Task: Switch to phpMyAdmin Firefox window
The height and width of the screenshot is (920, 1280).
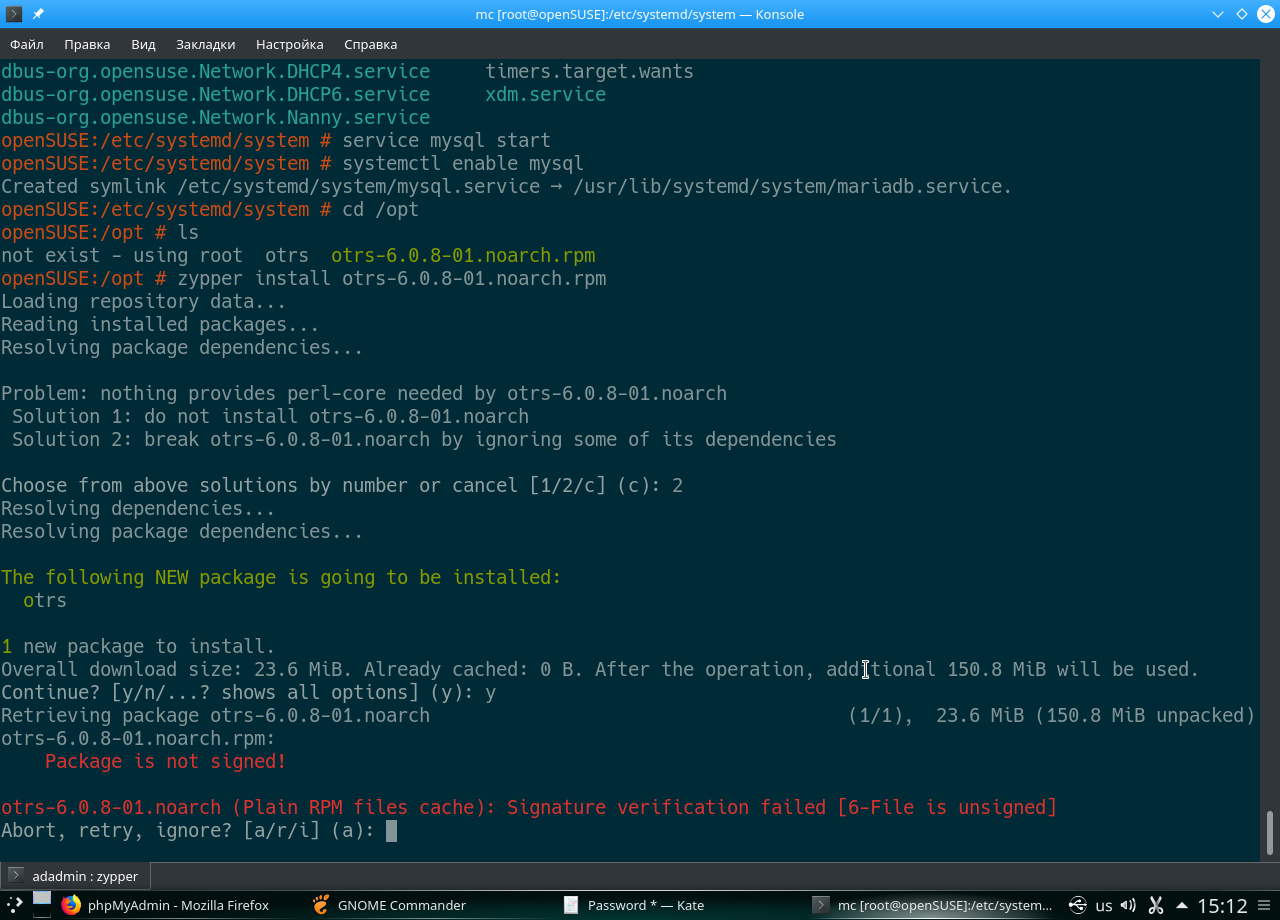Action: pyautogui.click(x=166, y=905)
